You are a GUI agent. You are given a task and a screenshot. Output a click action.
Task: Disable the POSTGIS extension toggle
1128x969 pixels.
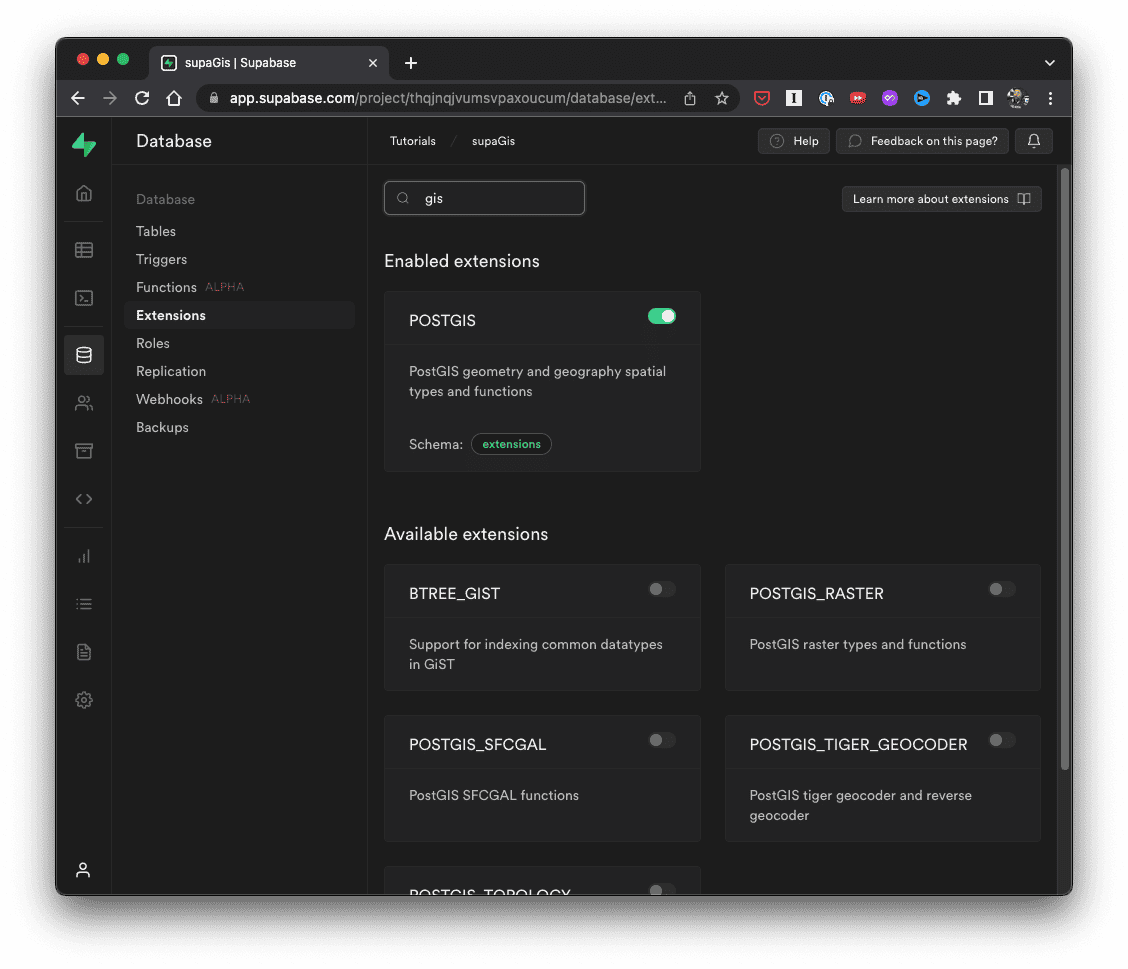662,316
